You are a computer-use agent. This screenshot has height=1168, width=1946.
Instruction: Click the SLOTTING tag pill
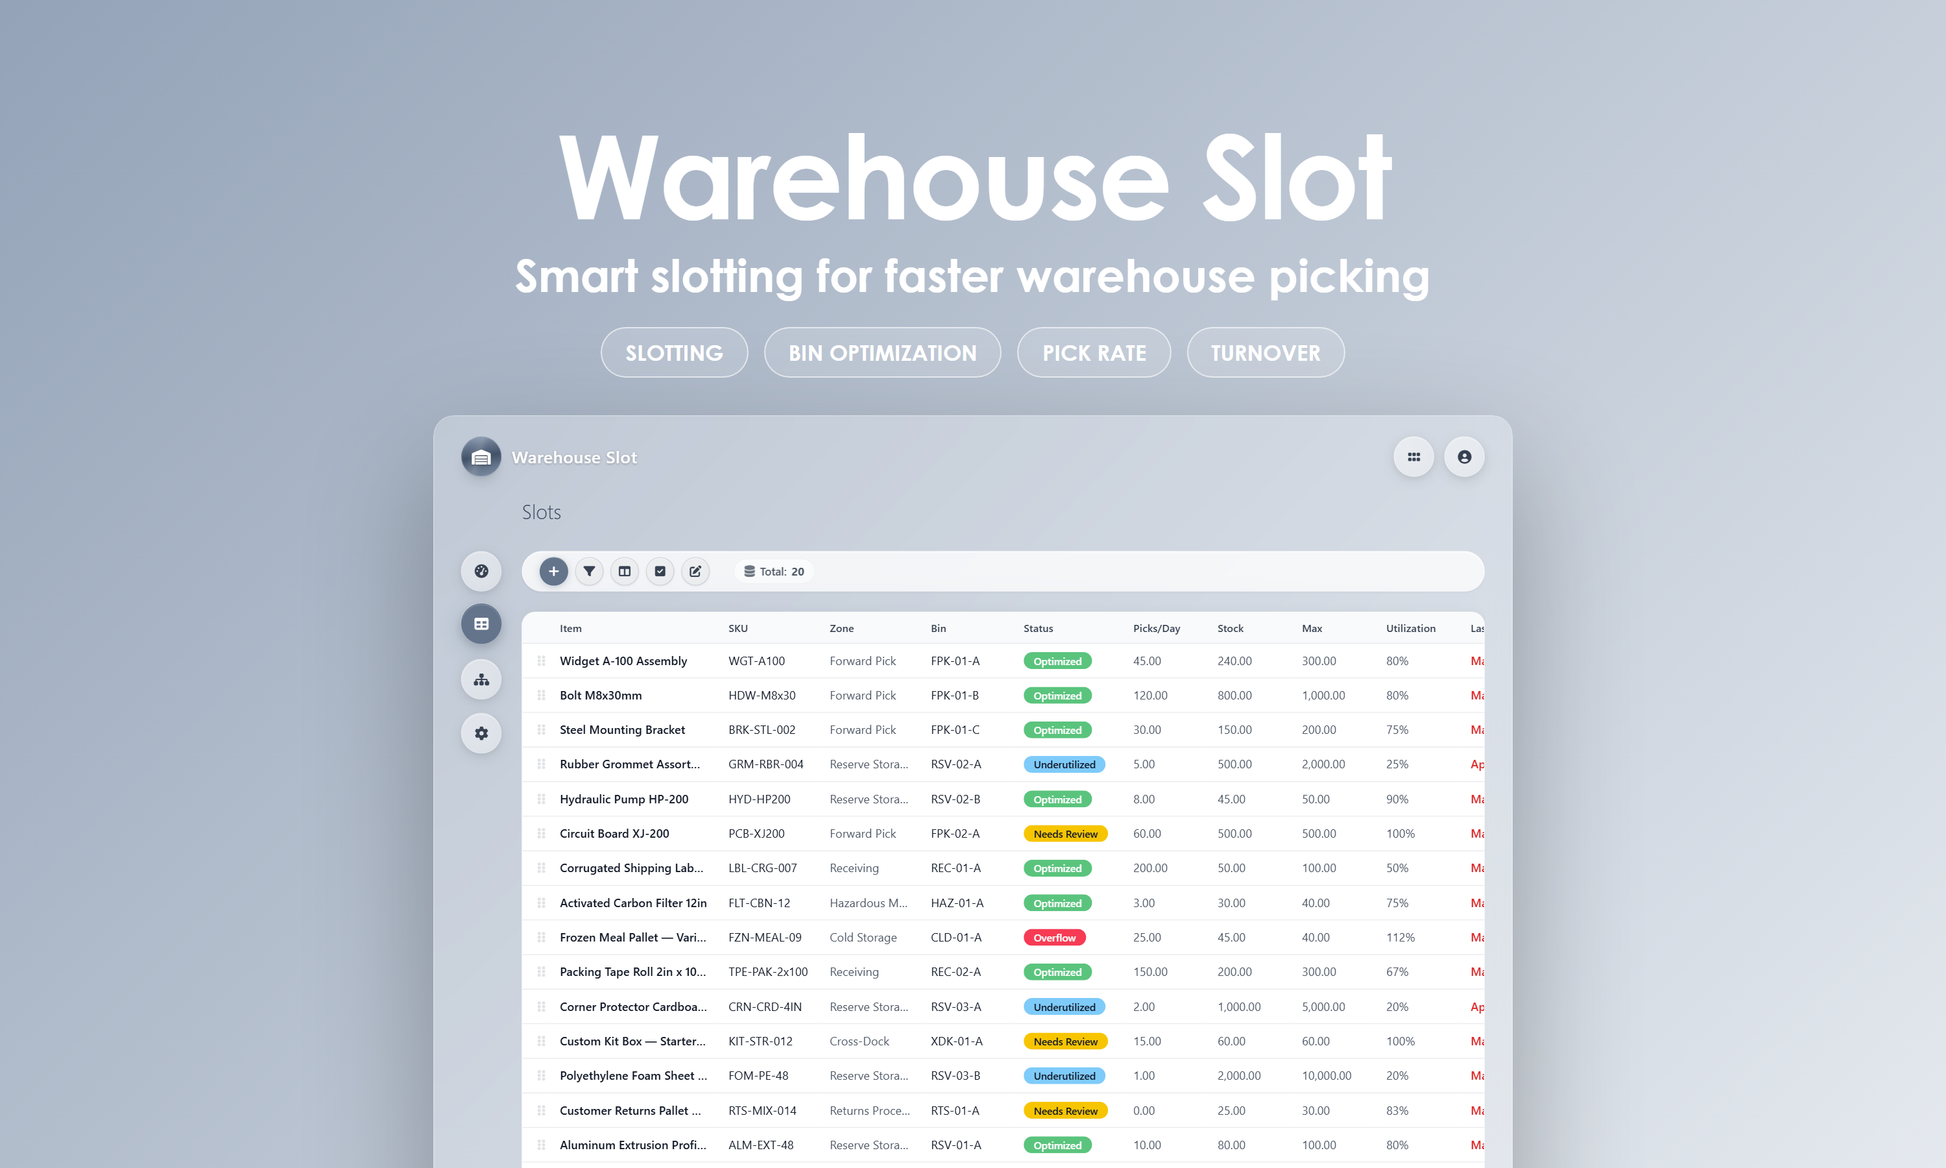(x=674, y=353)
